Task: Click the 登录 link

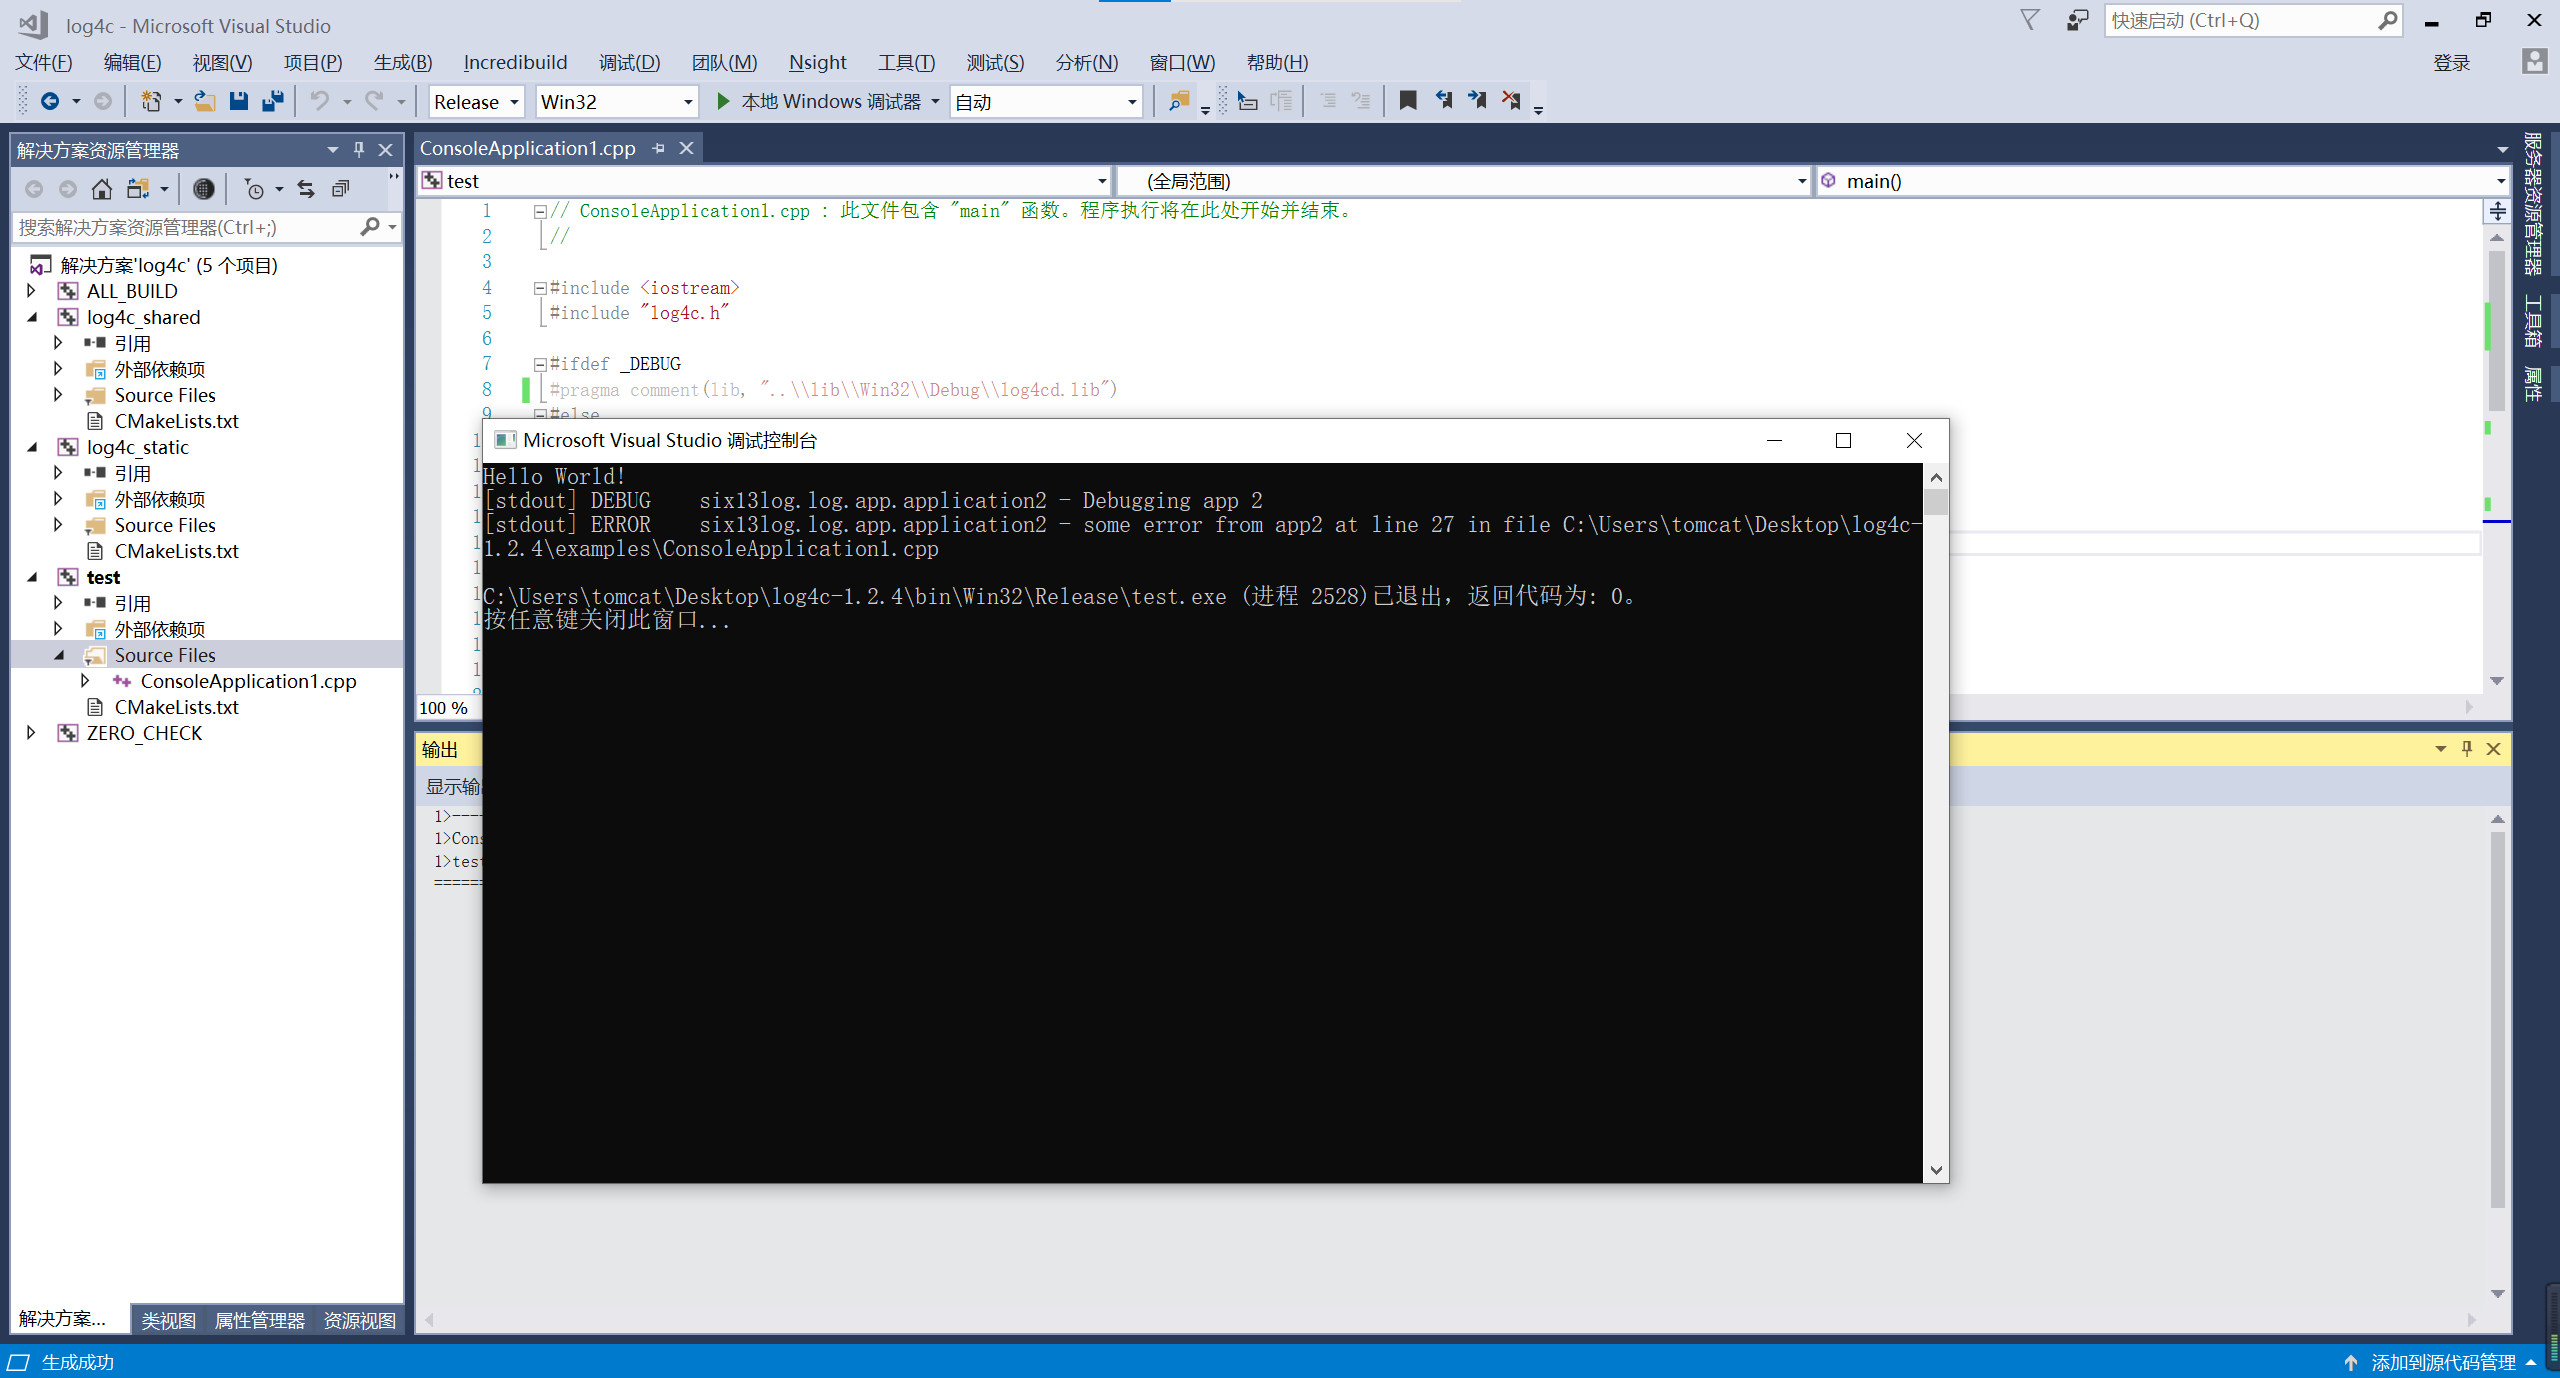Action: click(2452, 62)
